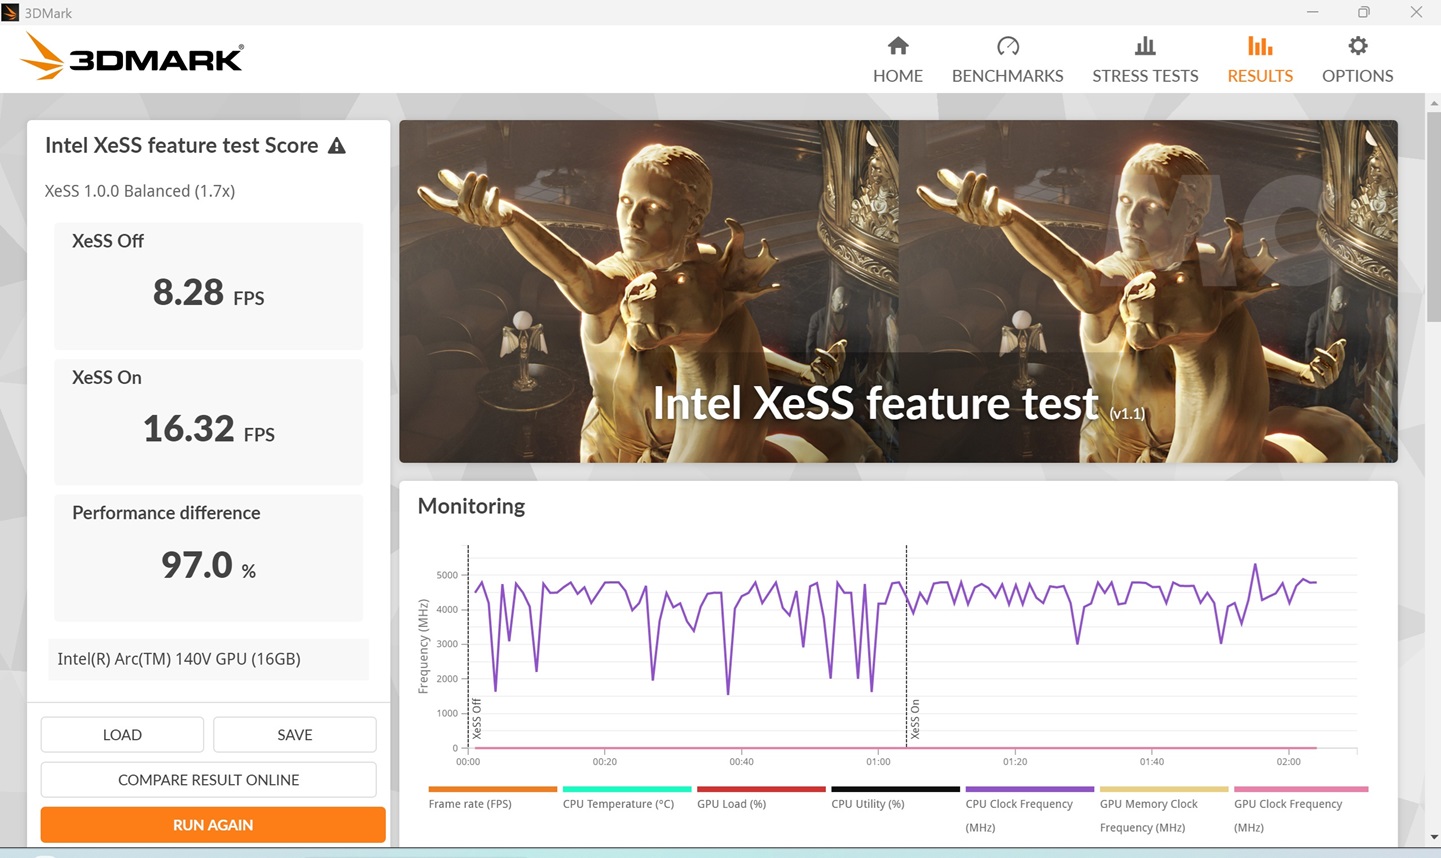Click the 3DMark title bar app icon
This screenshot has height=858, width=1441.
11,12
